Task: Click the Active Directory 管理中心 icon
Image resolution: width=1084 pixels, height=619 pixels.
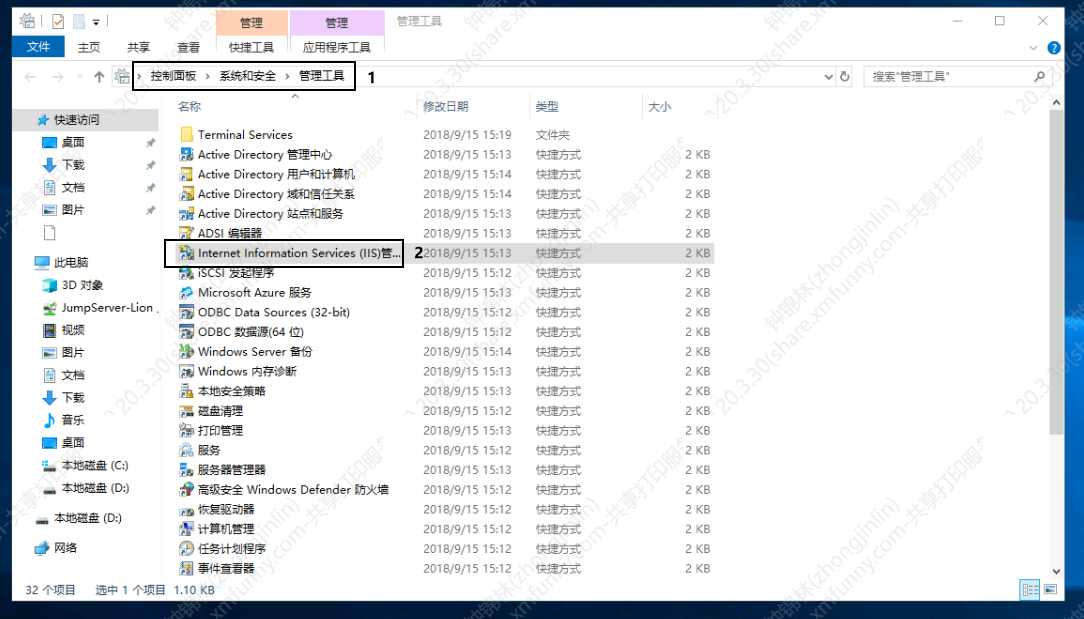Action: pyautogui.click(x=186, y=155)
